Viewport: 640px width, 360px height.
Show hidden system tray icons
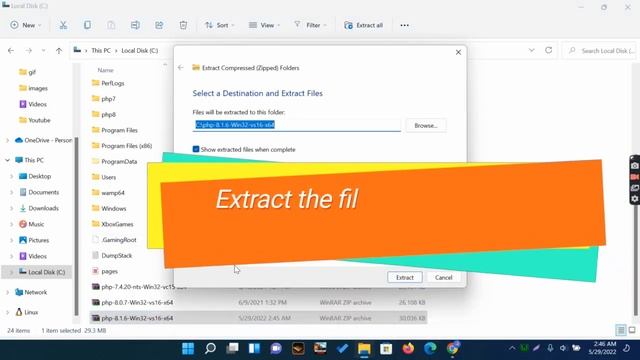pyautogui.click(x=512, y=348)
